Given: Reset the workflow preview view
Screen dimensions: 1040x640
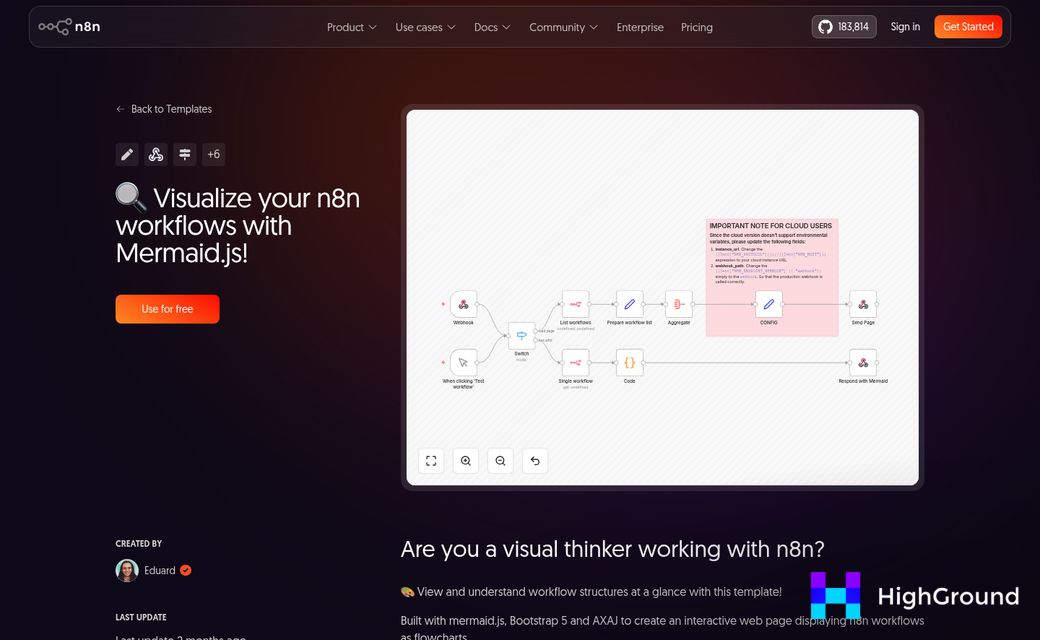Looking at the screenshot, I should tap(534, 460).
